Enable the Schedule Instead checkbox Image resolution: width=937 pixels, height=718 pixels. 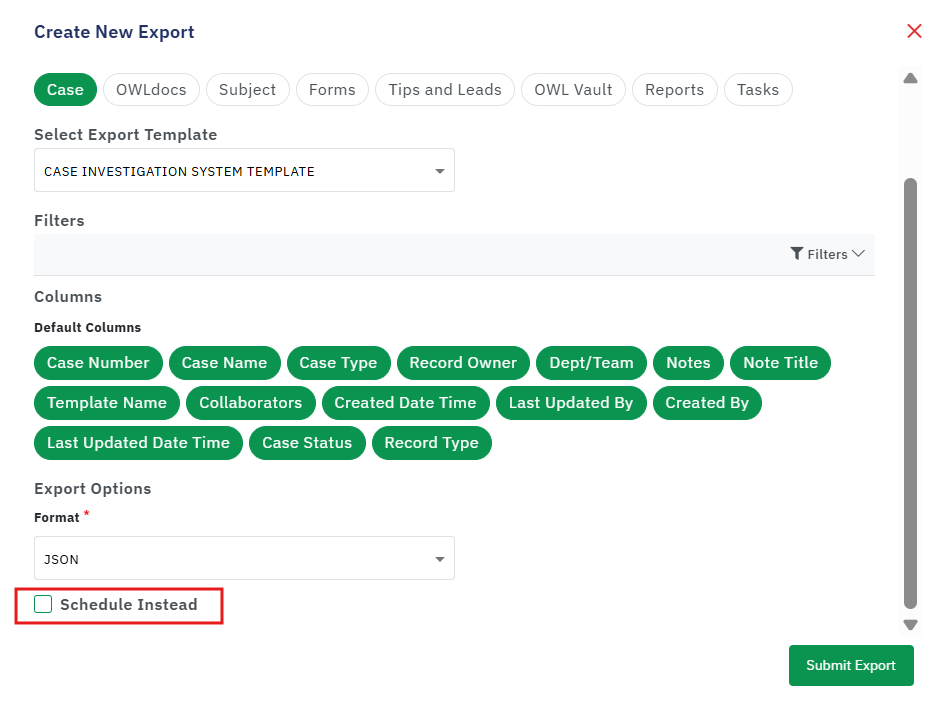43,604
